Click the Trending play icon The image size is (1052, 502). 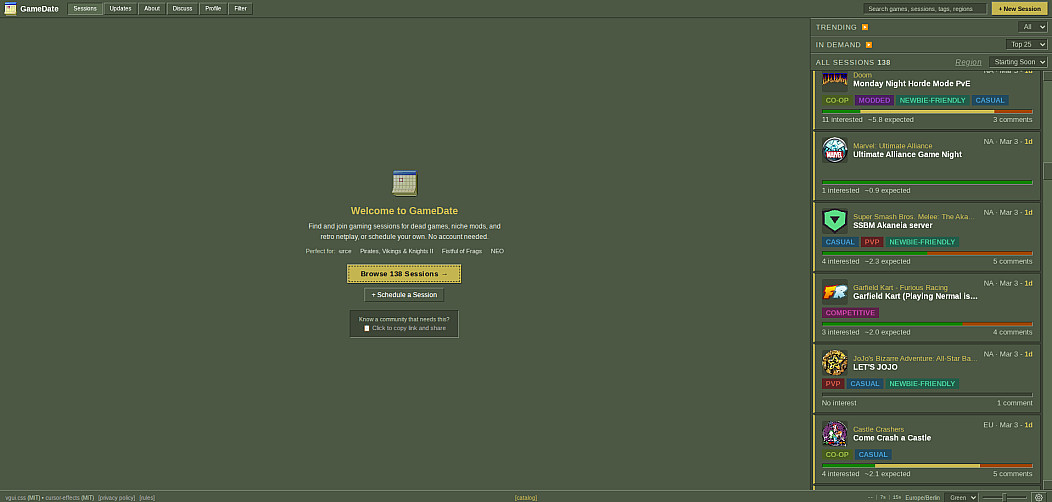(x=865, y=27)
